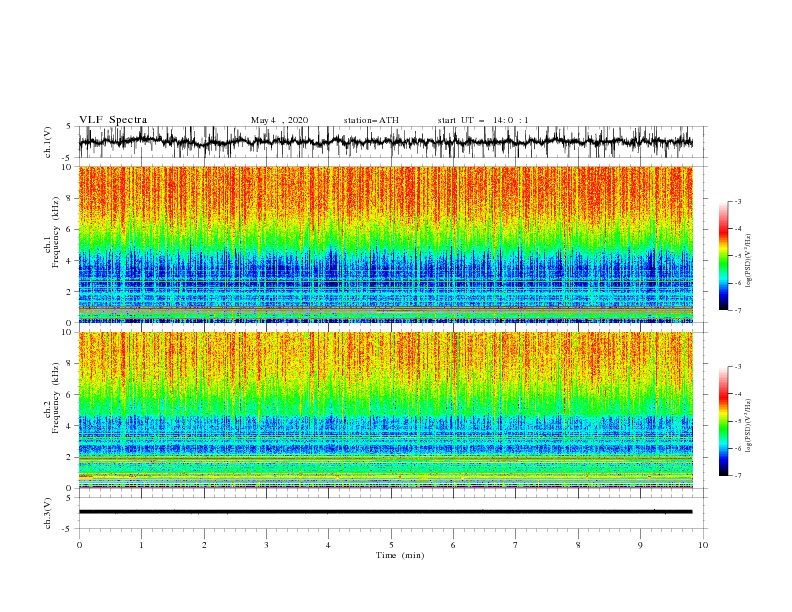Click the ch.3 flat voltage trace
This screenshot has width=792, height=612.
[x=385, y=512]
